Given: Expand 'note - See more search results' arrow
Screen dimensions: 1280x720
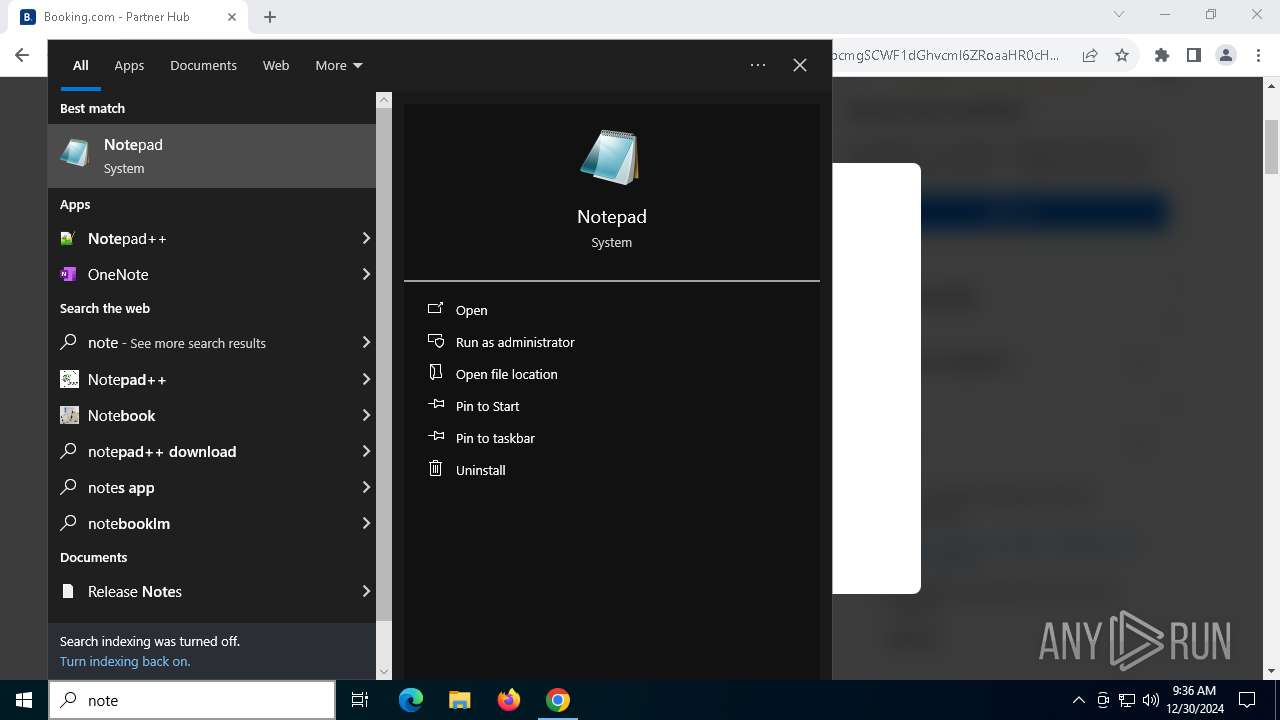Looking at the screenshot, I should coord(366,342).
